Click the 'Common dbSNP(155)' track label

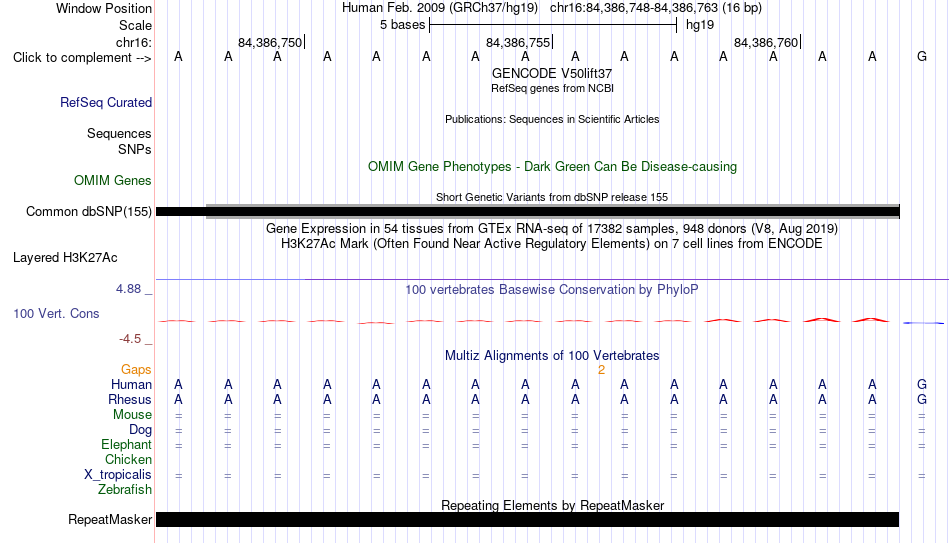point(88,212)
